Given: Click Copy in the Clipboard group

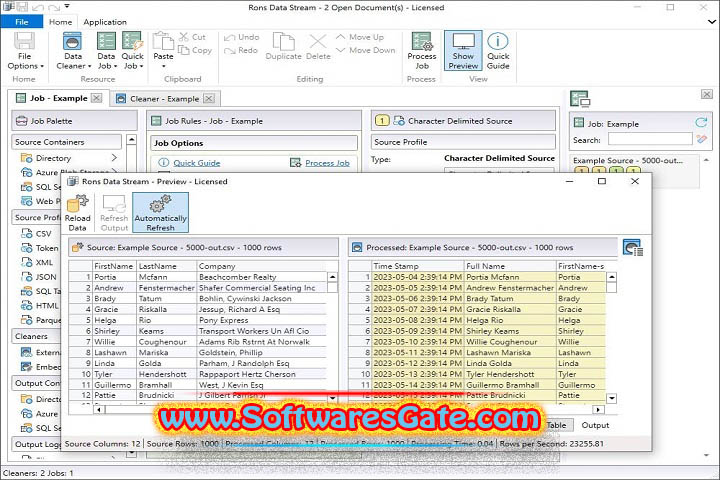Looking at the screenshot, I should tap(195, 50).
